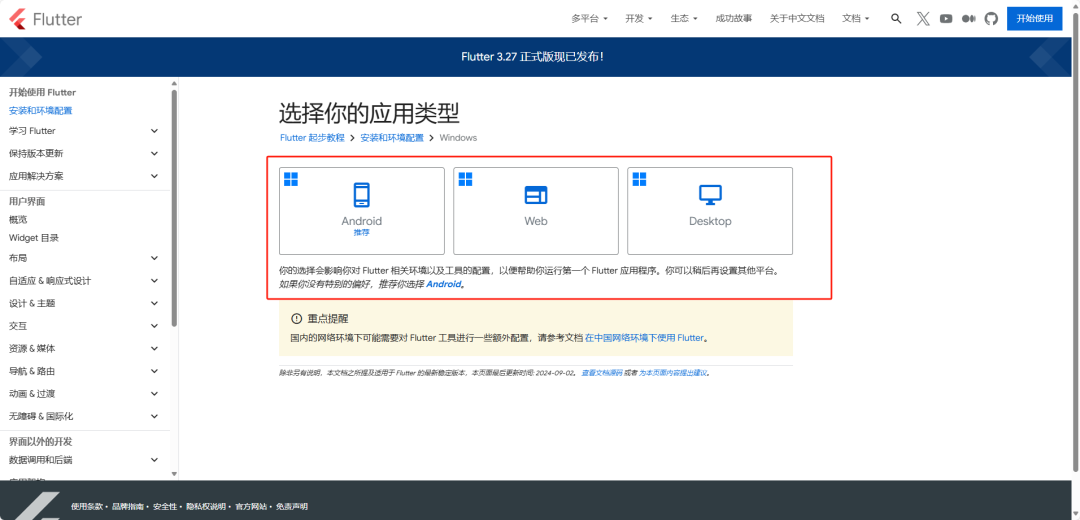
Task: Open the 在中国网络环境下使用 Flutter link
Action: point(645,338)
